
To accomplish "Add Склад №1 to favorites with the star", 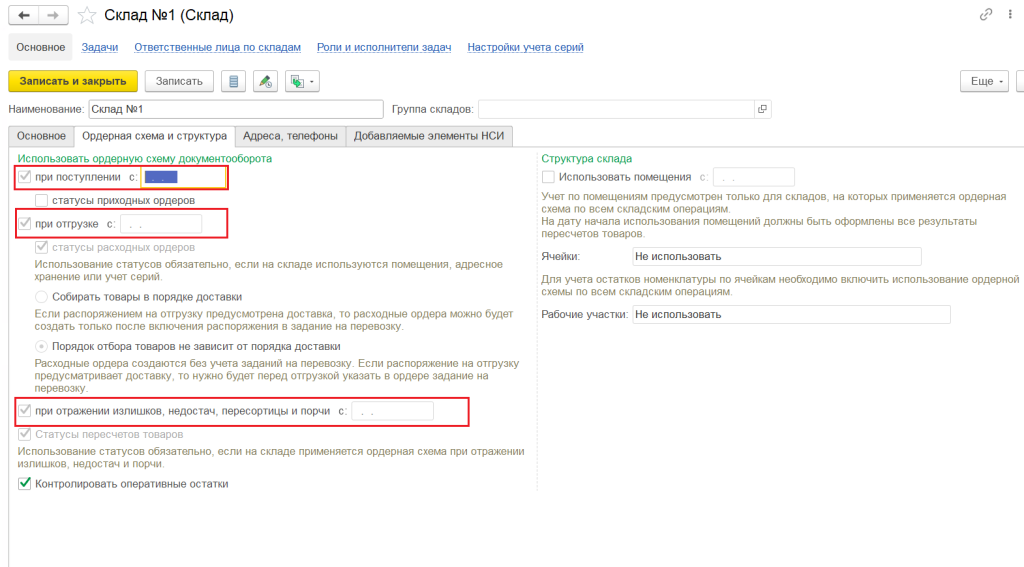I will tap(87, 15).
